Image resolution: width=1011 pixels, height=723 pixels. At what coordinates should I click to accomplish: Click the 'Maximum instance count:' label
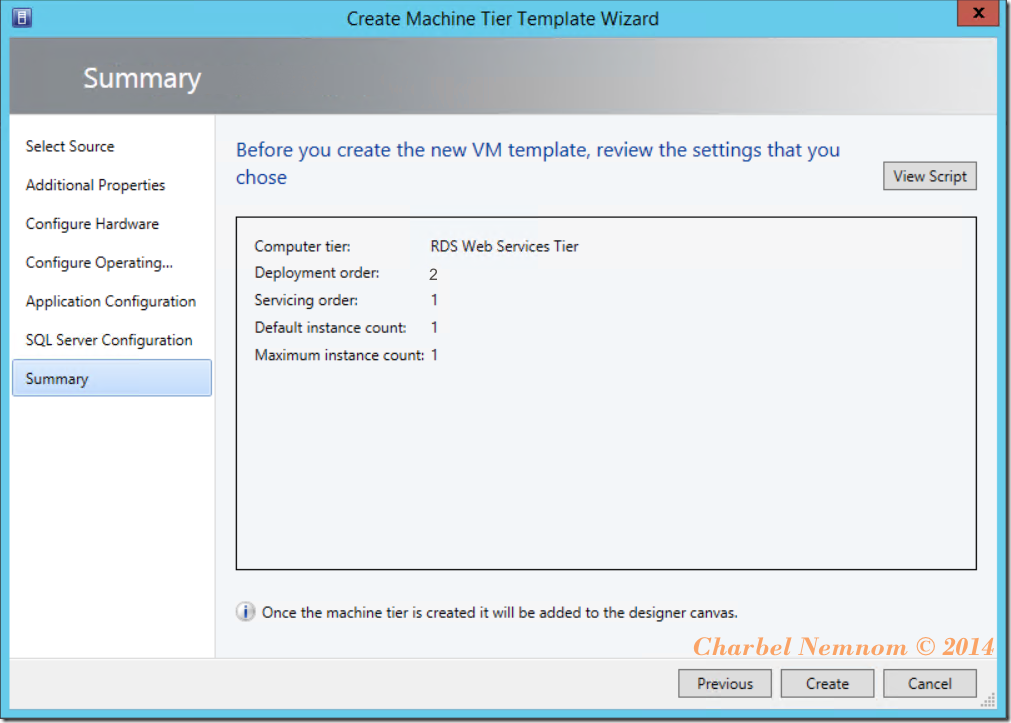[x=339, y=355]
